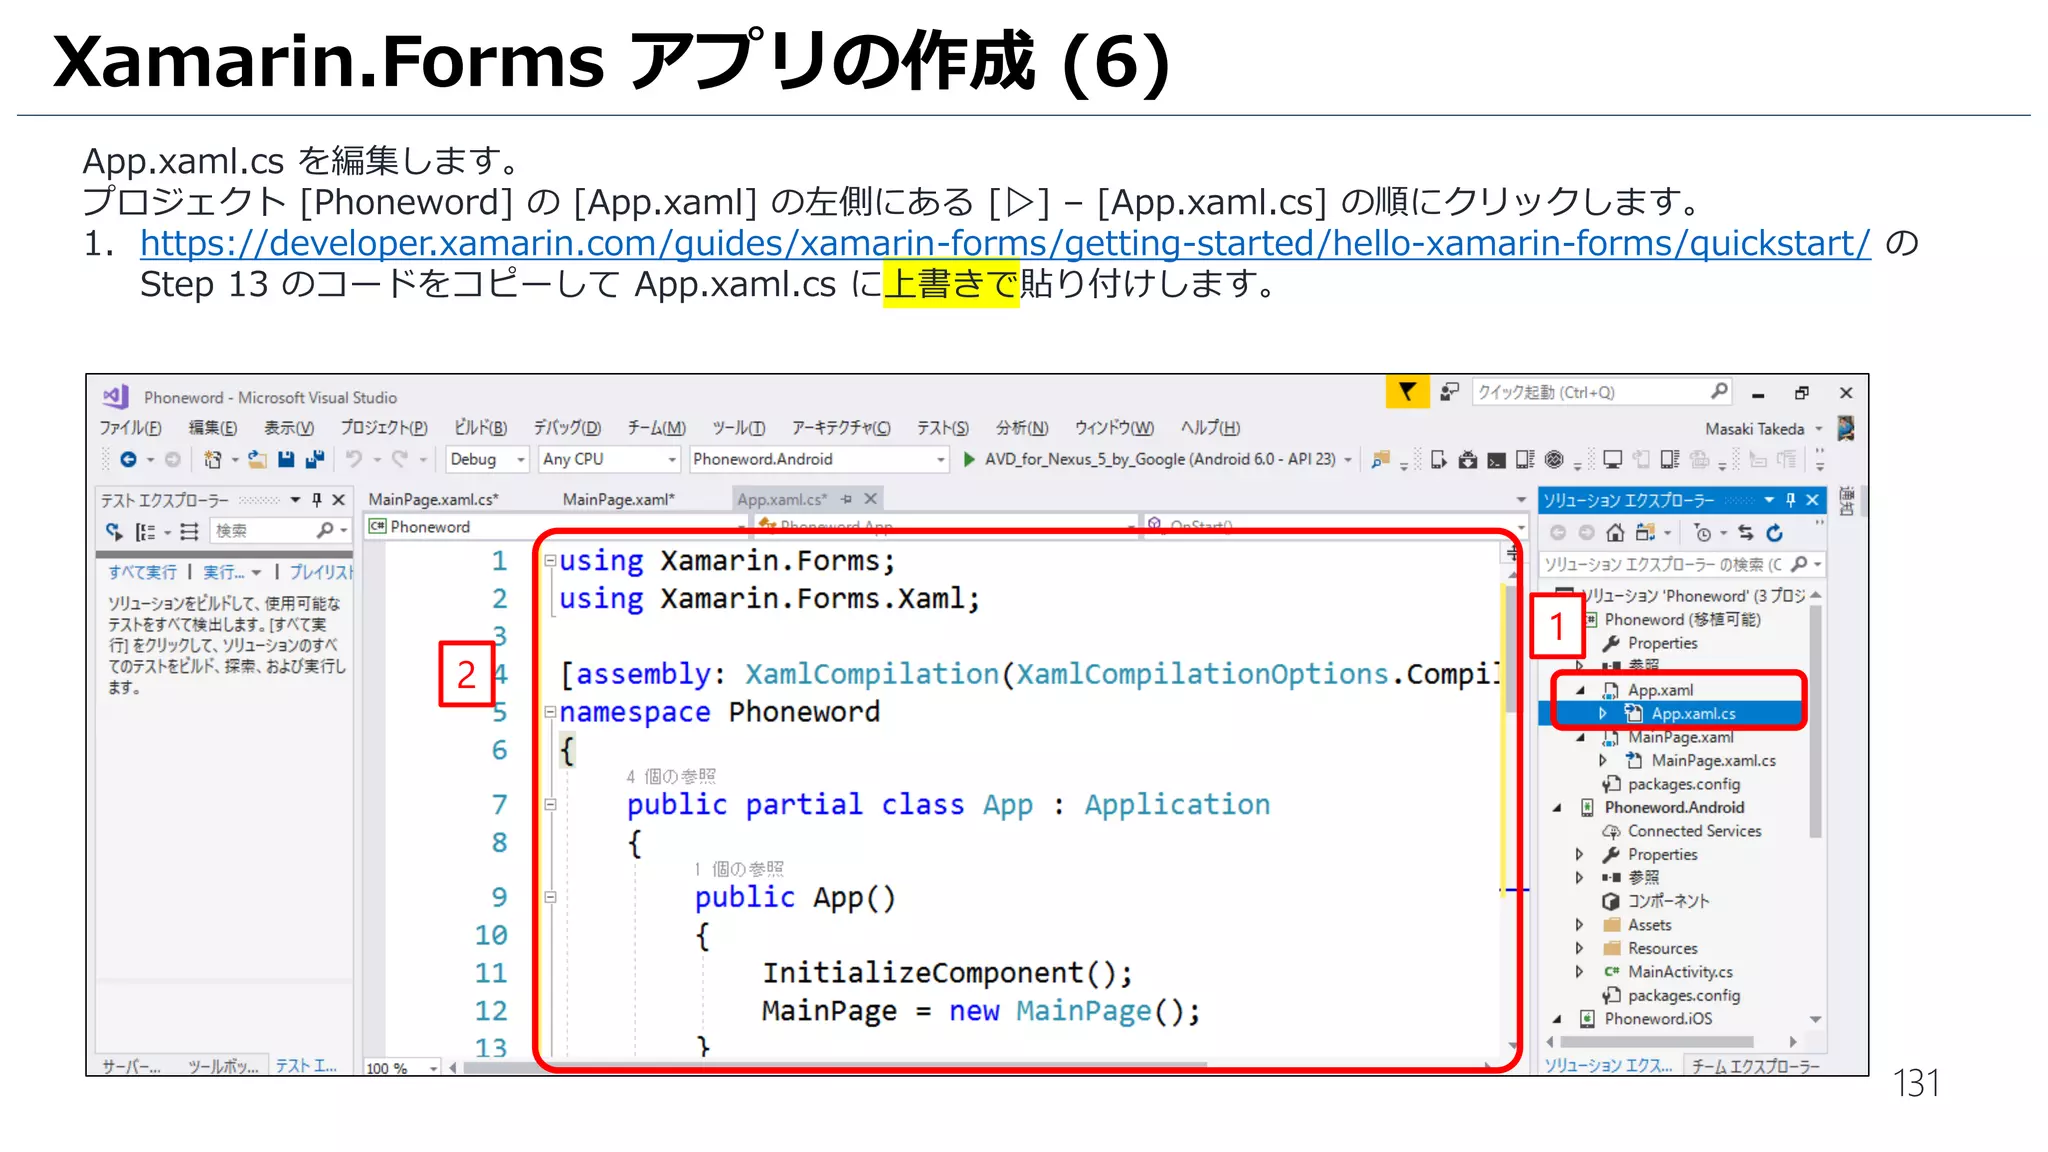Open the Android device monitor icon
This screenshot has height=1152, width=2048.
click(1525, 459)
